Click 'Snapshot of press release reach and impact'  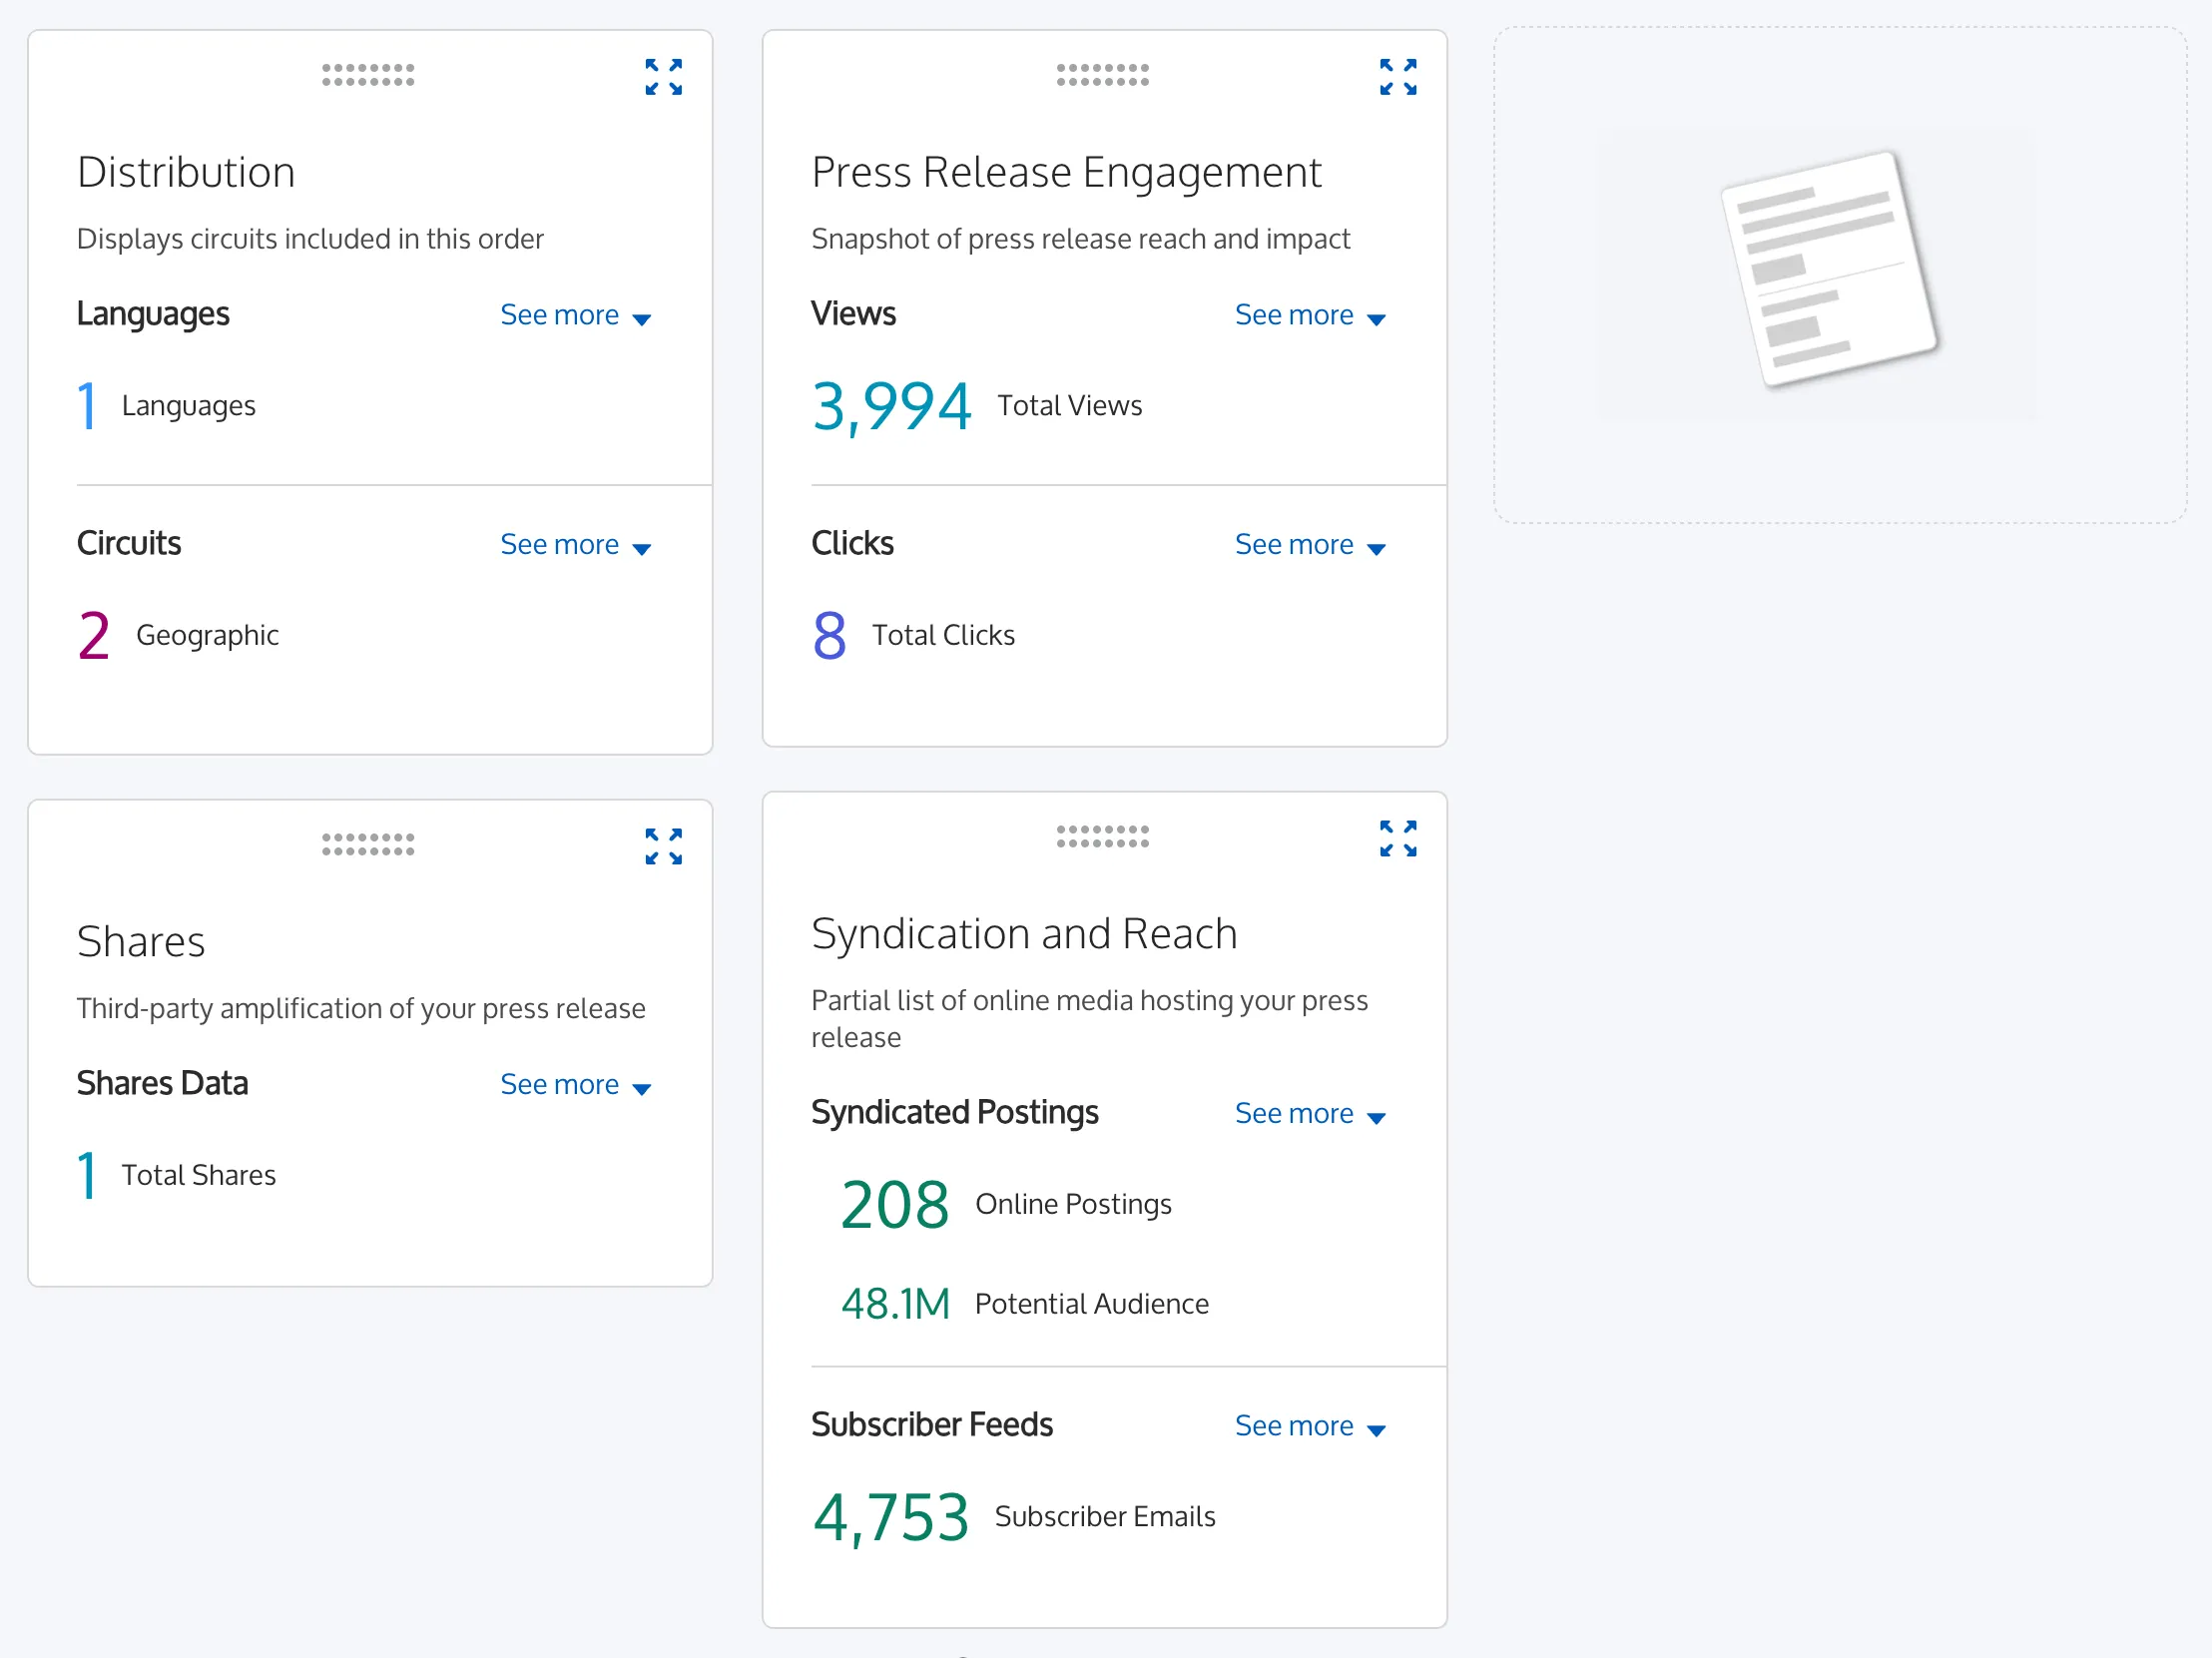(1080, 239)
